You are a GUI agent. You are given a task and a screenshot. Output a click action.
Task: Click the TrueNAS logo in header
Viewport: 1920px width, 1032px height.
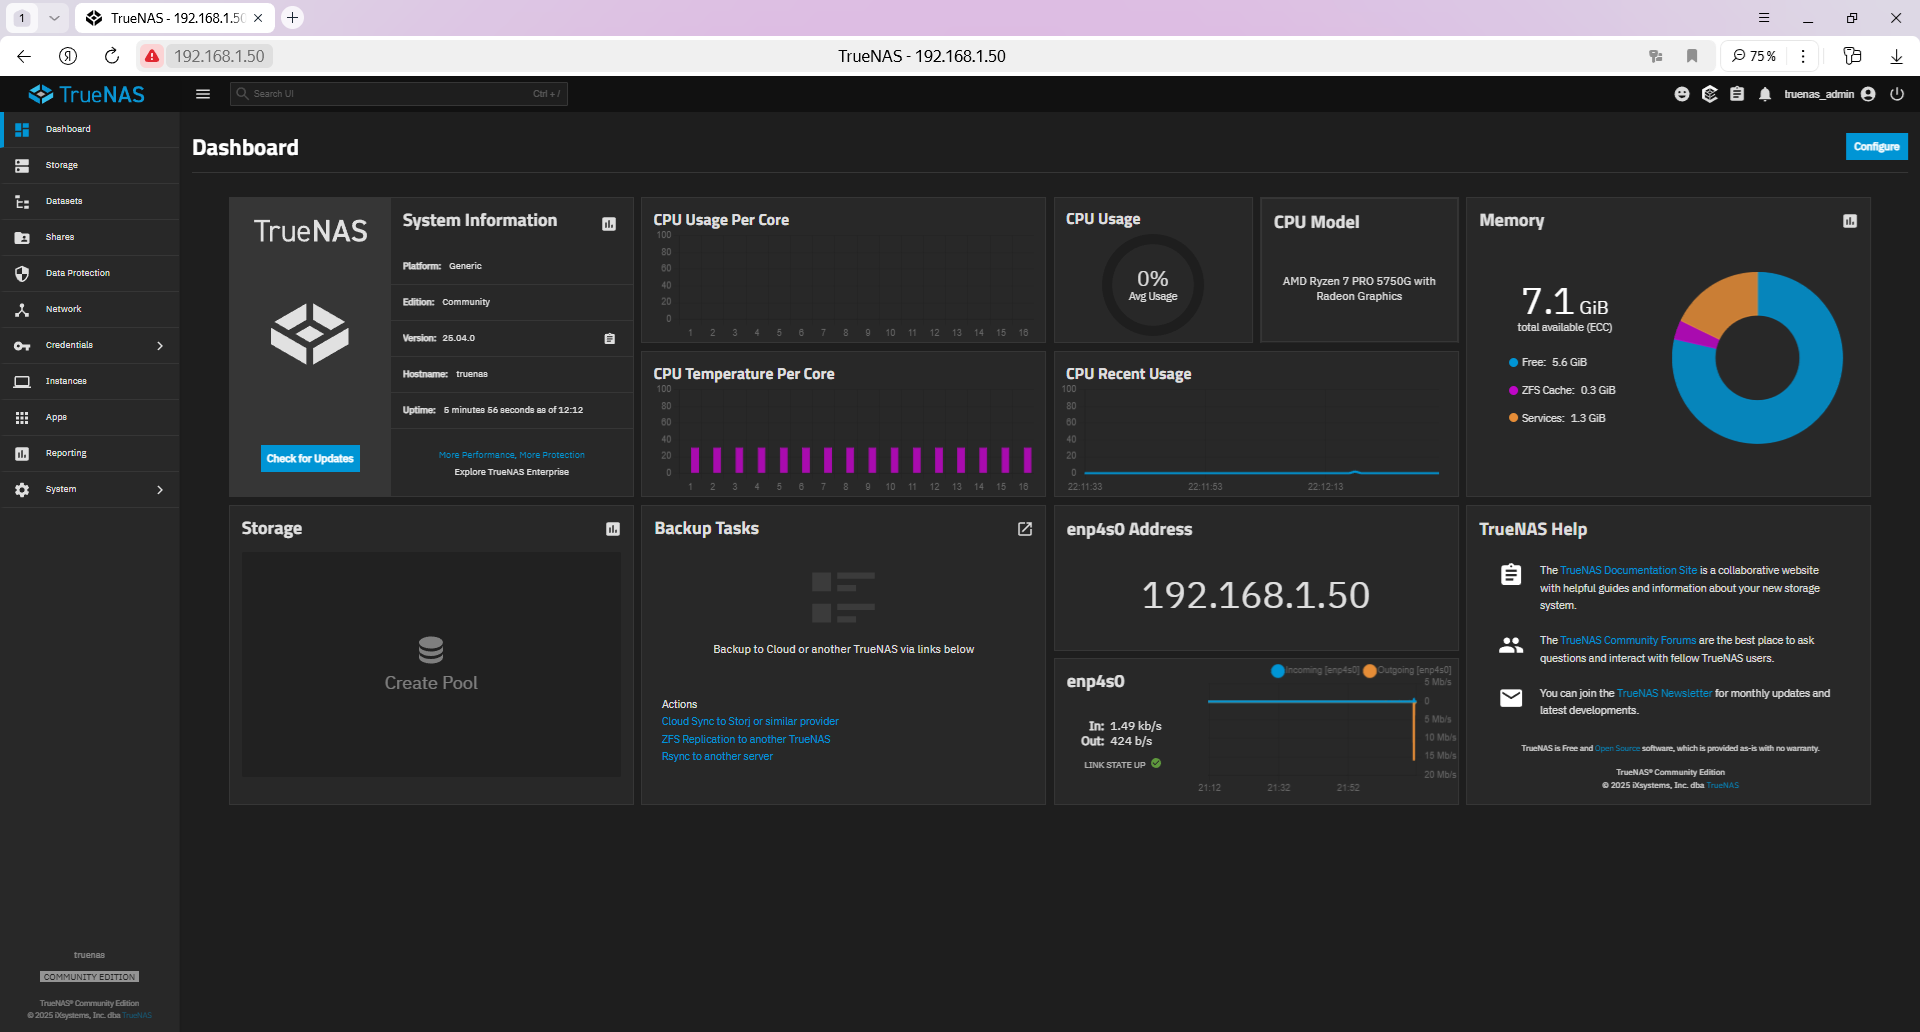click(x=87, y=94)
